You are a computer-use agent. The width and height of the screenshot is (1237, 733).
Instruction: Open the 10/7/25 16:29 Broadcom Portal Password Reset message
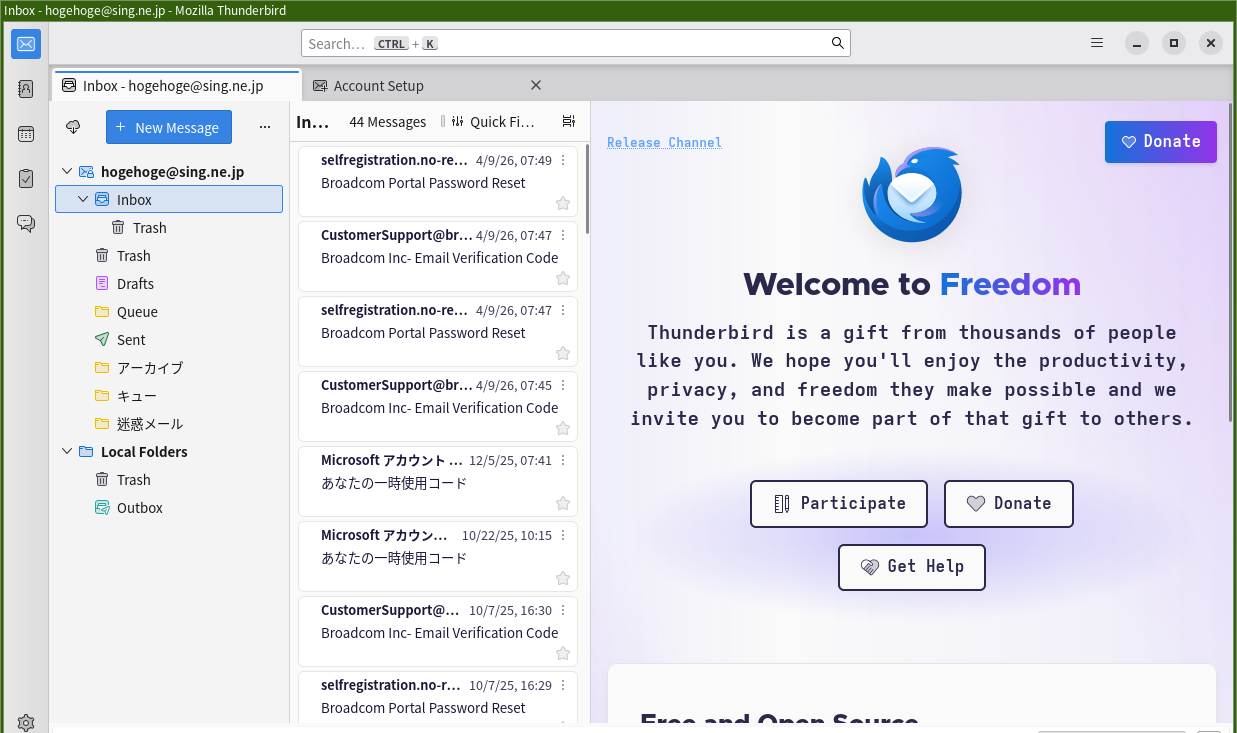pyautogui.click(x=438, y=697)
